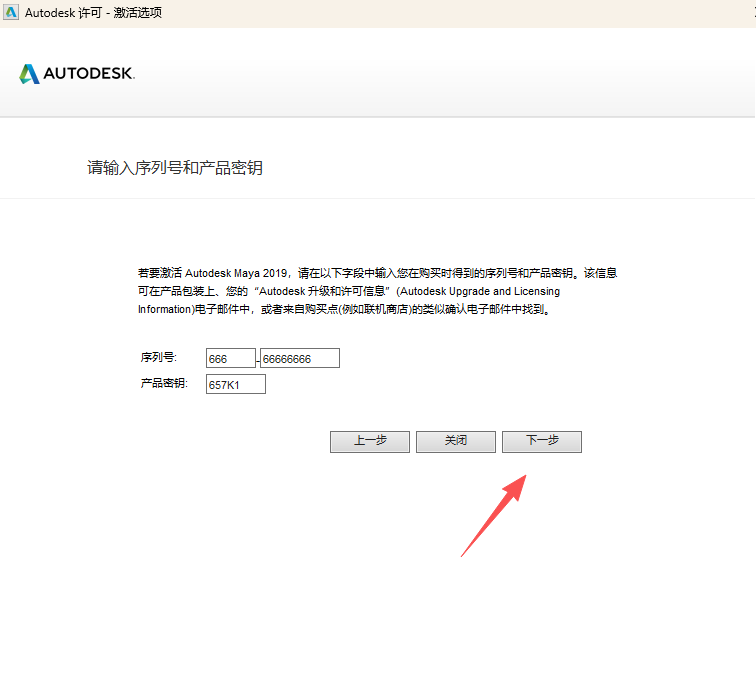Focus the first serial number field containing 666
The height and width of the screenshot is (690, 756).
(x=230, y=358)
